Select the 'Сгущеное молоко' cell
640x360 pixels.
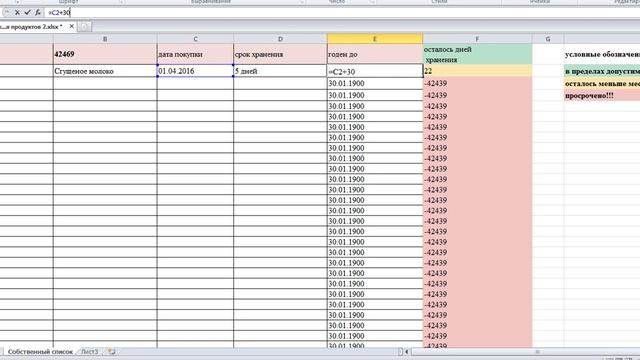click(105, 71)
